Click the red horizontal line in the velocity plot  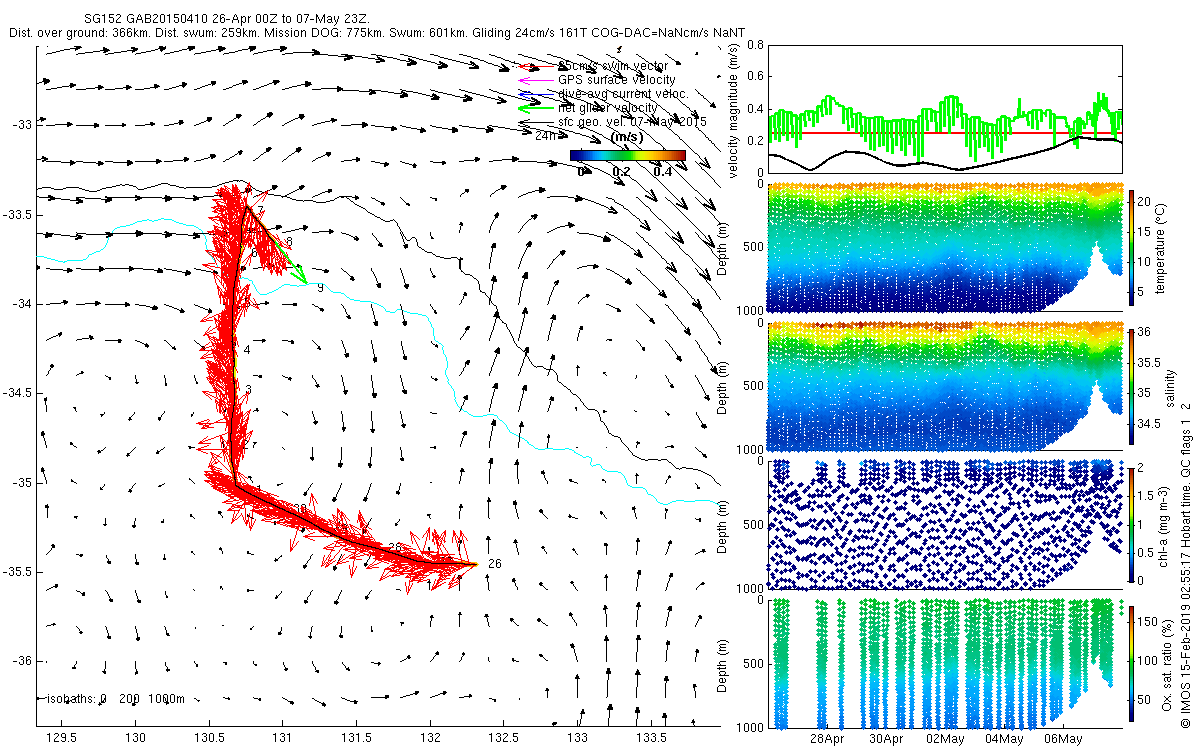[x=944, y=132]
